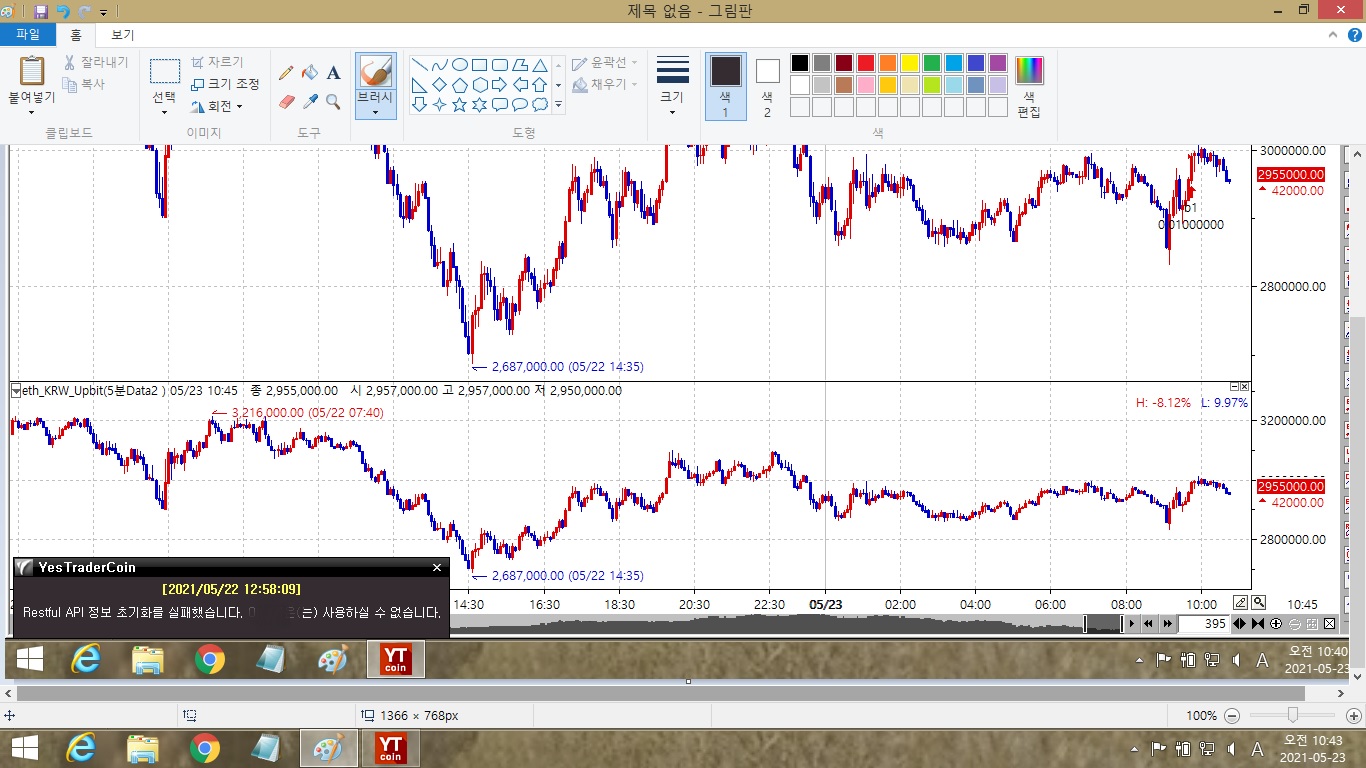The width and height of the screenshot is (1366, 768).
Task: Open the 파일 file menu
Action: point(28,34)
